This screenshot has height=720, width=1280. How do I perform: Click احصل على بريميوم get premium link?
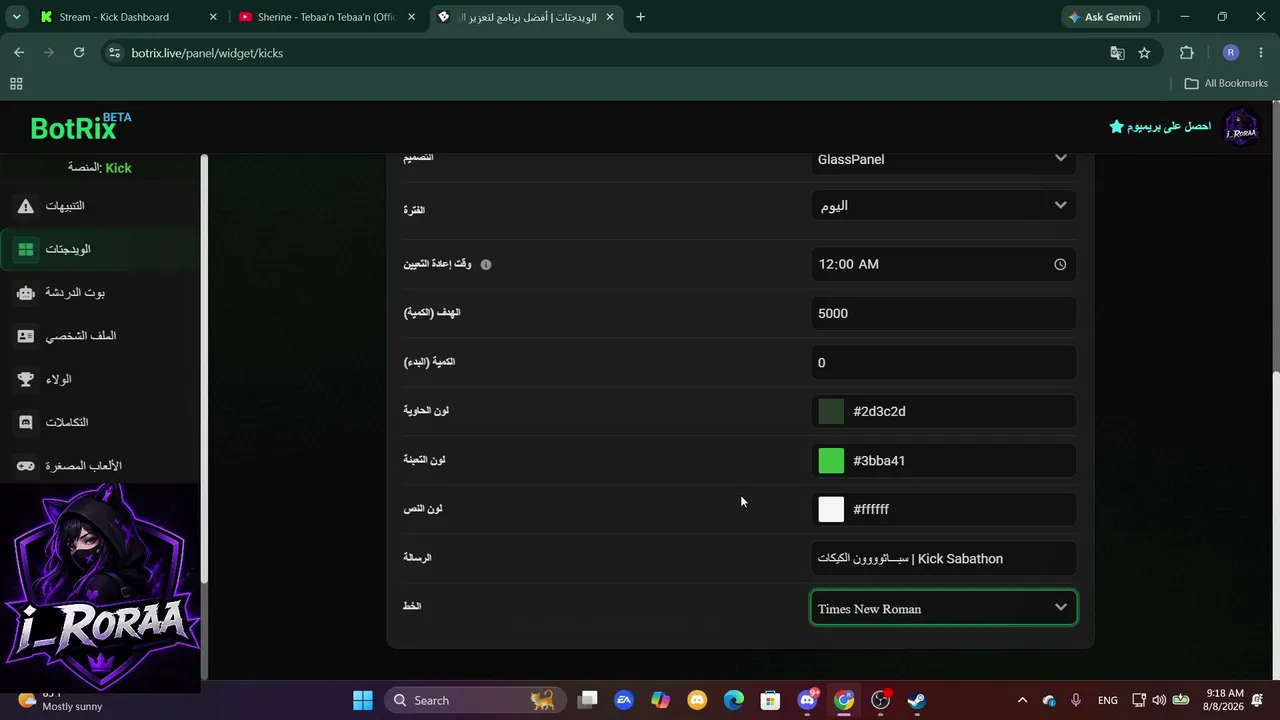tap(1169, 126)
